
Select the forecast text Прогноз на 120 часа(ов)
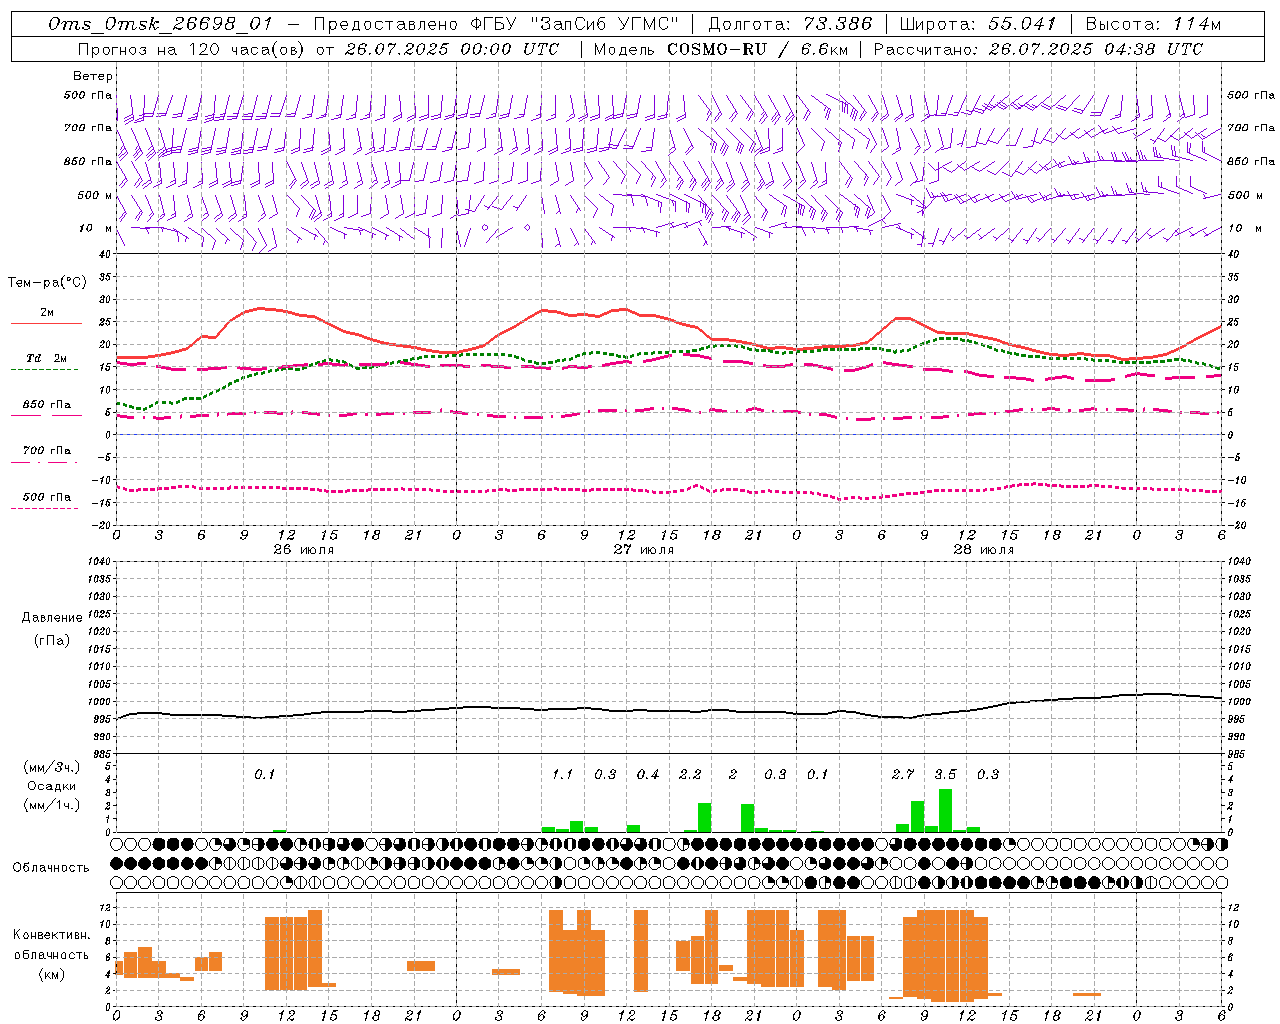(x=192, y=49)
